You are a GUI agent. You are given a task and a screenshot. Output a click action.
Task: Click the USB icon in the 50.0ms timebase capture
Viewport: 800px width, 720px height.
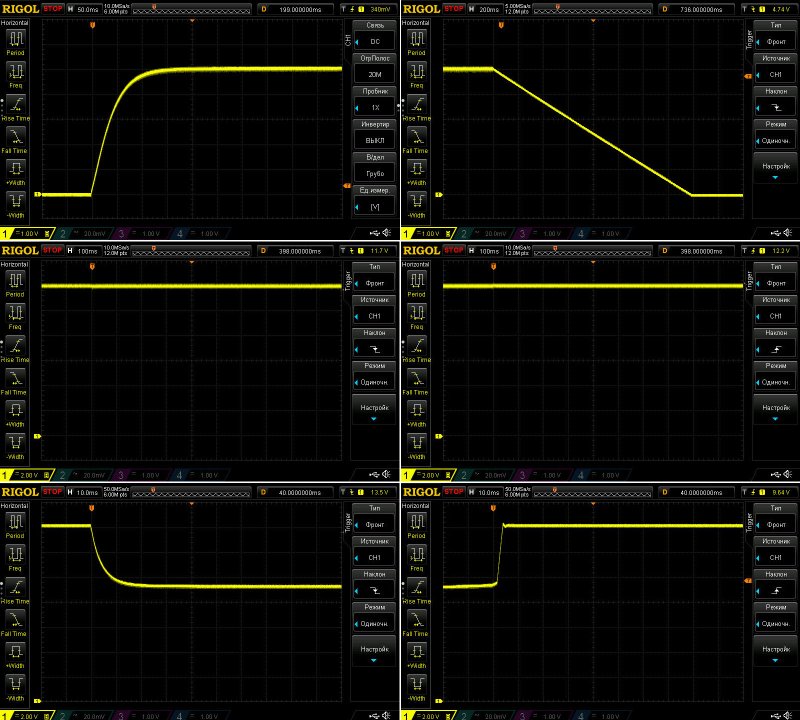point(374,233)
